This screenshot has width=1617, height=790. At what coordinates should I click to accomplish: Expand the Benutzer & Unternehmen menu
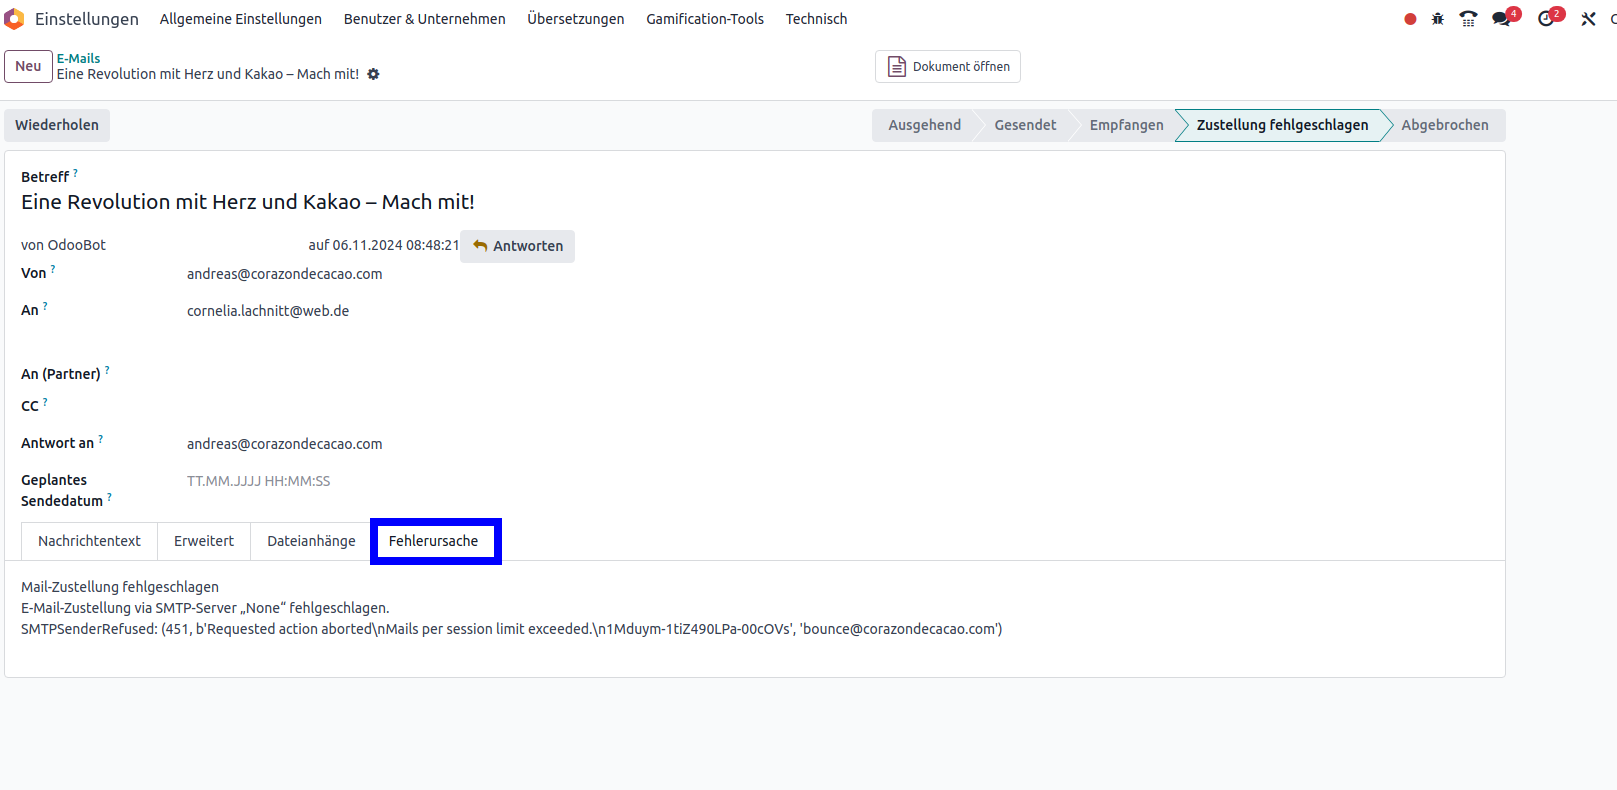click(424, 19)
